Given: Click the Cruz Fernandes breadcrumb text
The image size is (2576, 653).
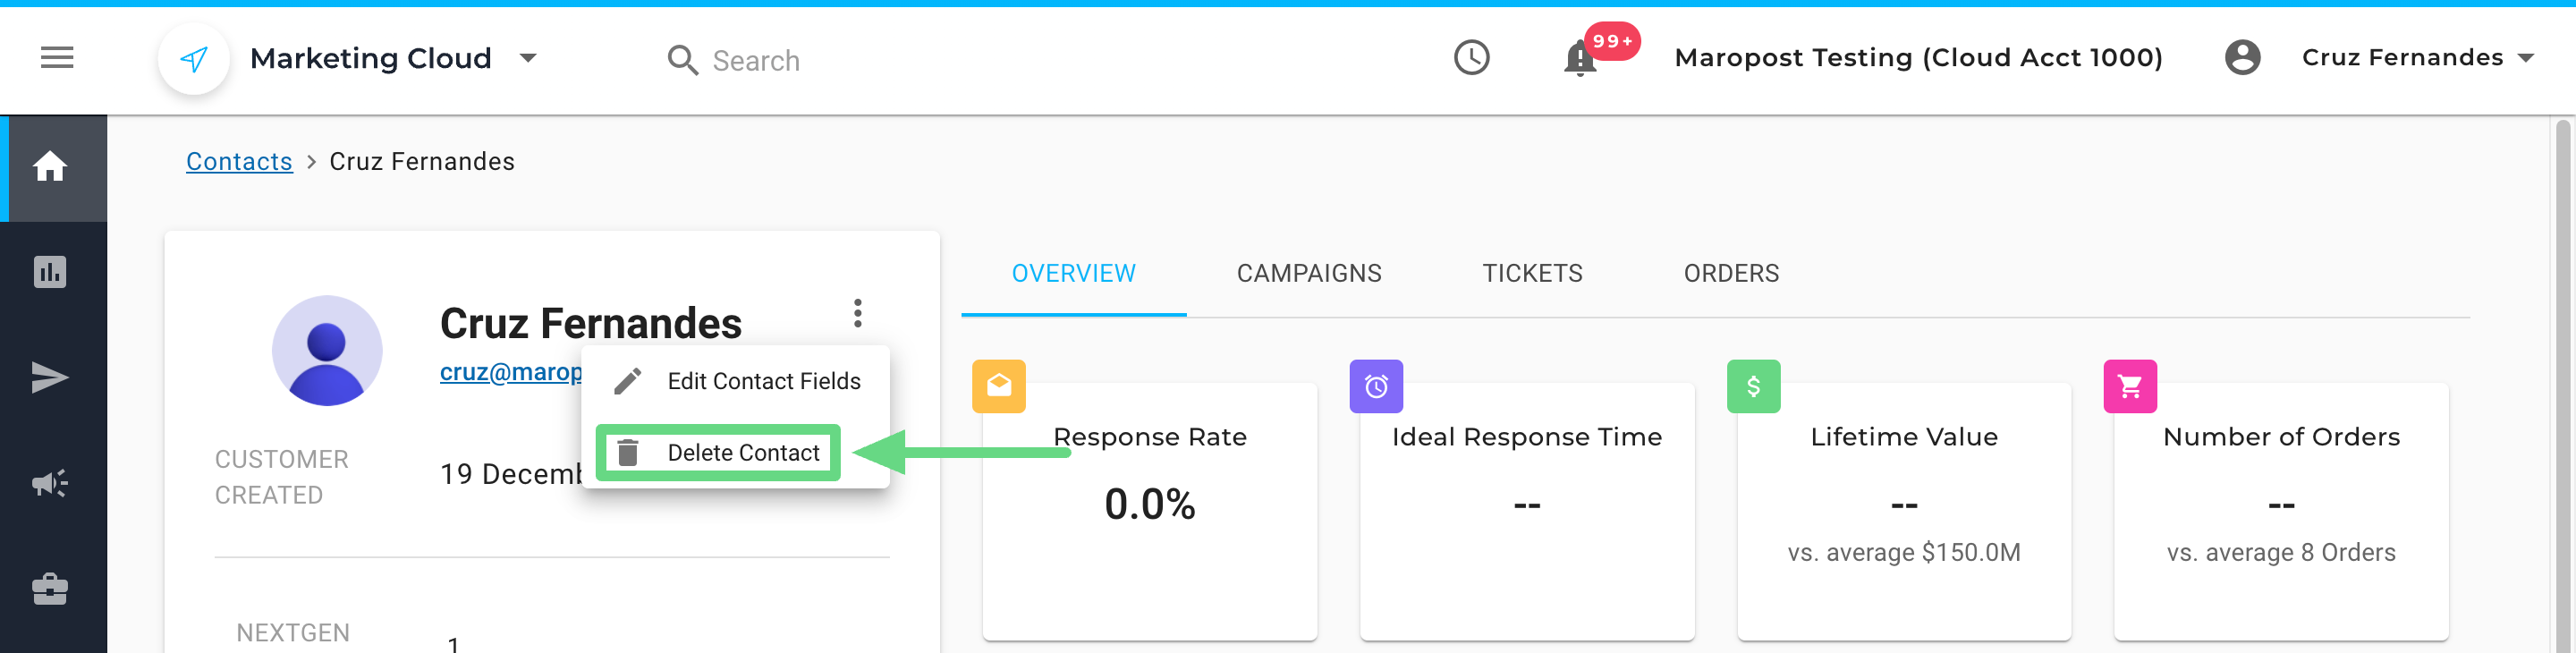Looking at the screenshot, I should [x=422, y=161].
